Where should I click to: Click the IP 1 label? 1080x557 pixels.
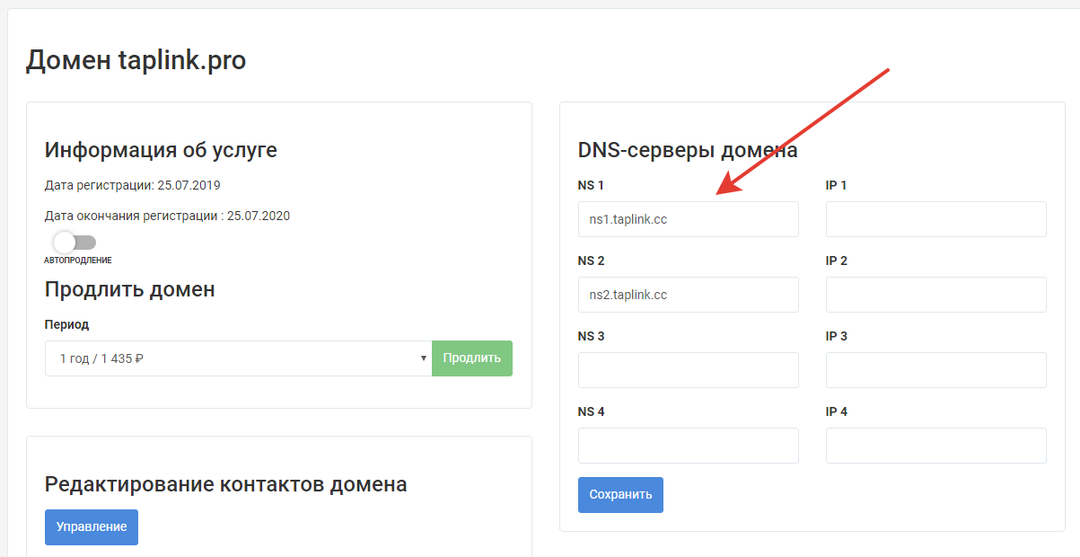click(836, 185)
